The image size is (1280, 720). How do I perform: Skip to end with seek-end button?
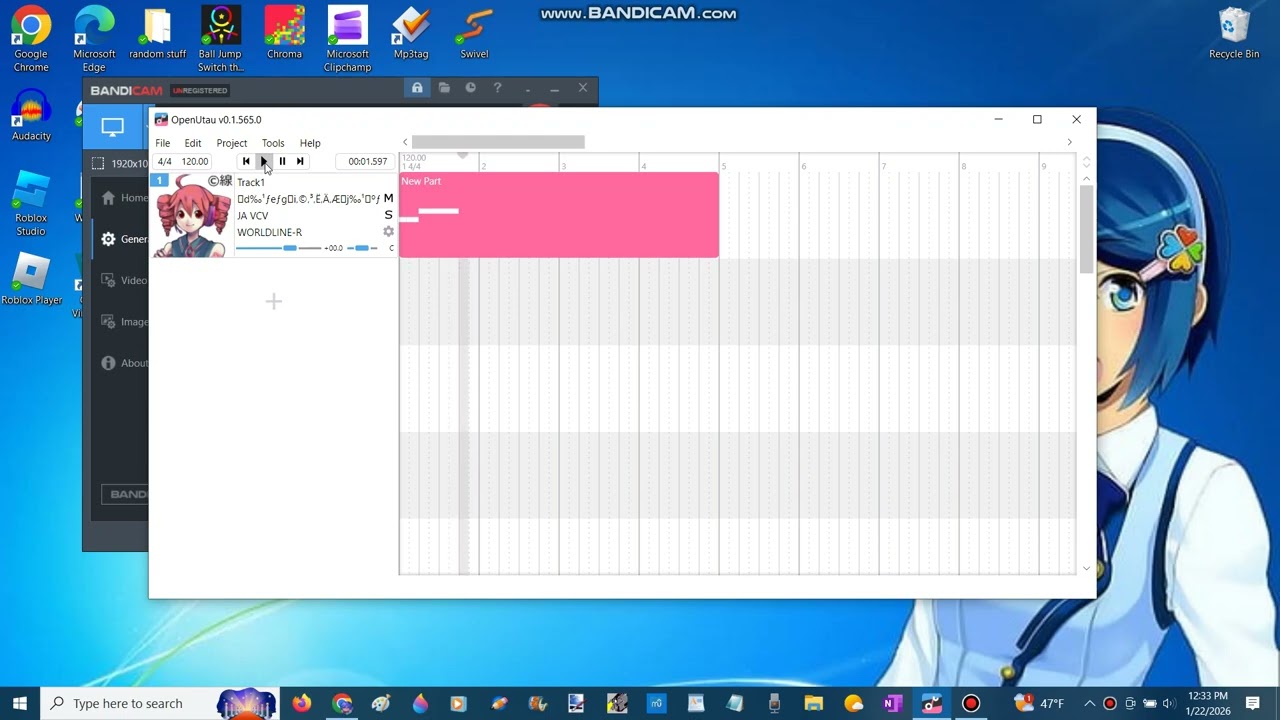(x=300, y=161)
